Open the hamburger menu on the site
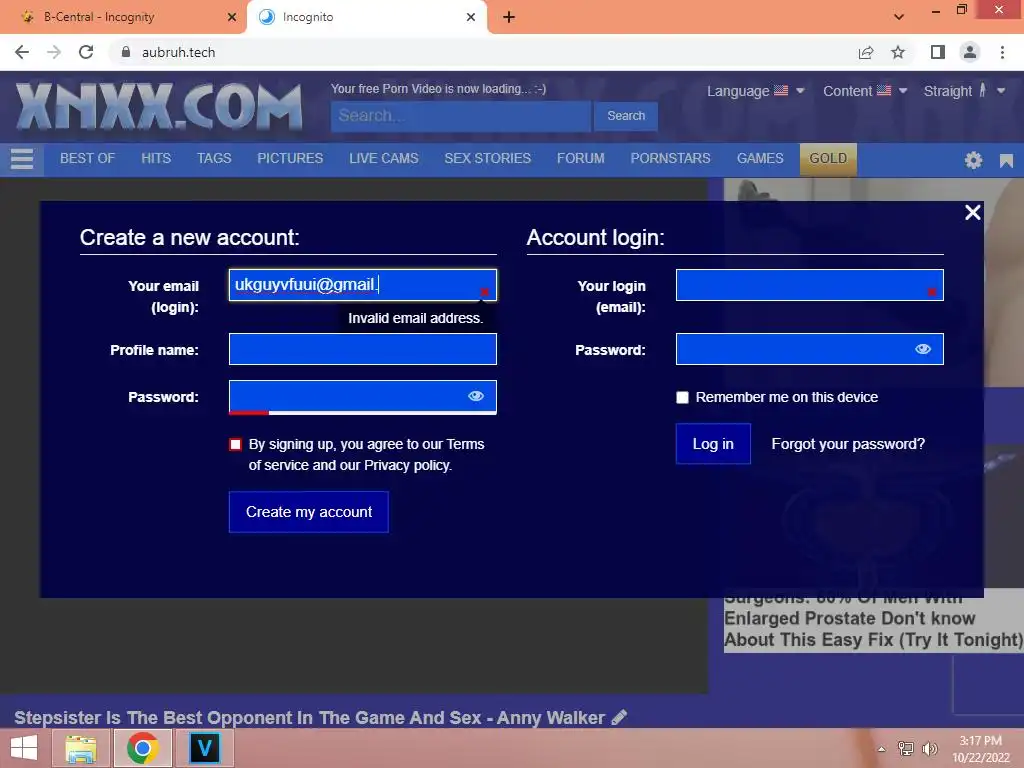Image resolution: width=1024 pixels, height=768 pixels. tap(22, 159)
